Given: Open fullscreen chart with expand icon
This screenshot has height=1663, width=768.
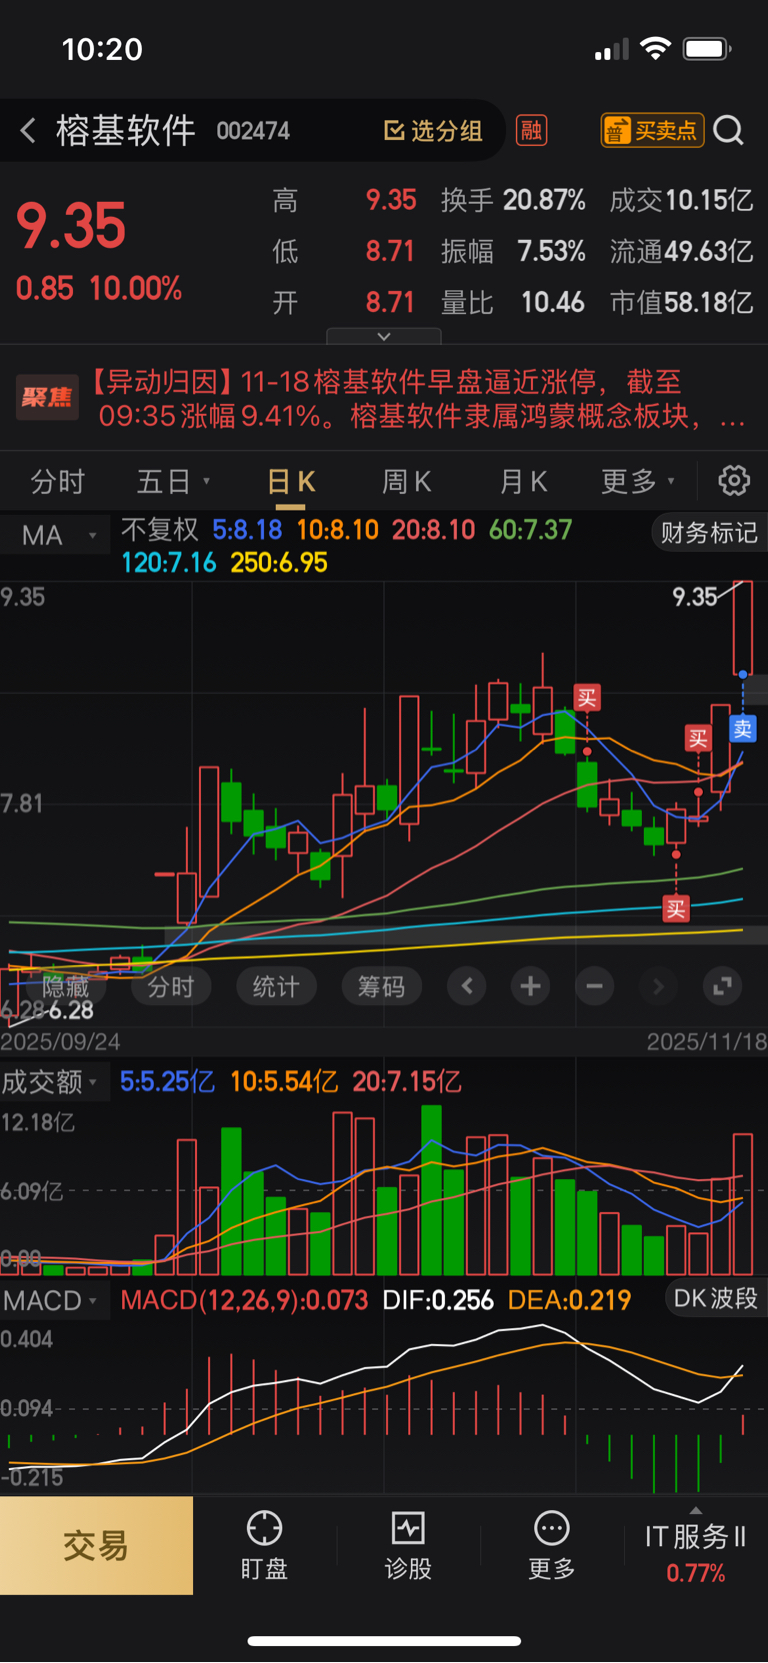Looking at the screenshot, I should pos(722,987).
